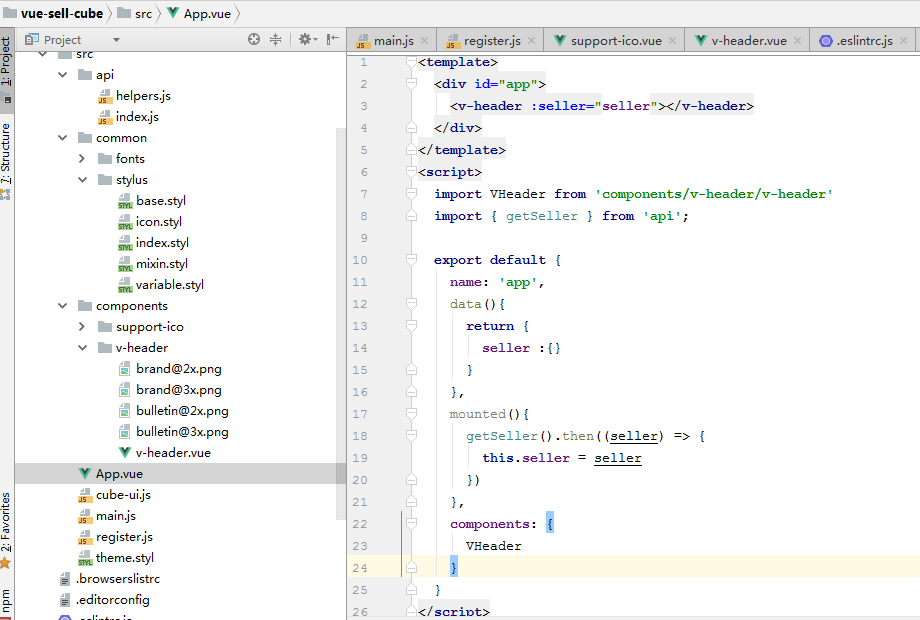Image resolution: width=920 pixels, height=620 pixels.
Task: Click the src breadcrumb in navigation bar
Action: pos(144,13)
